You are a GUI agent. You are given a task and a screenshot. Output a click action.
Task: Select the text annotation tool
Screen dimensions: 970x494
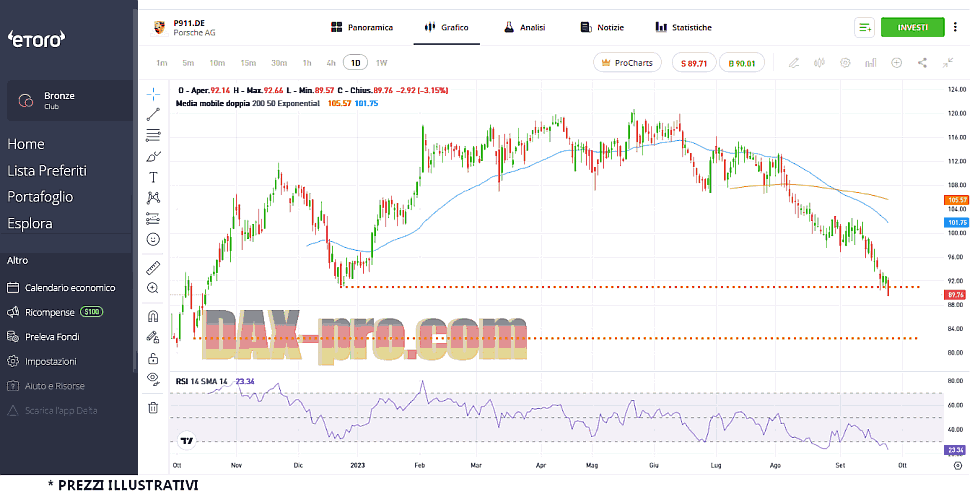coord(153,177)
